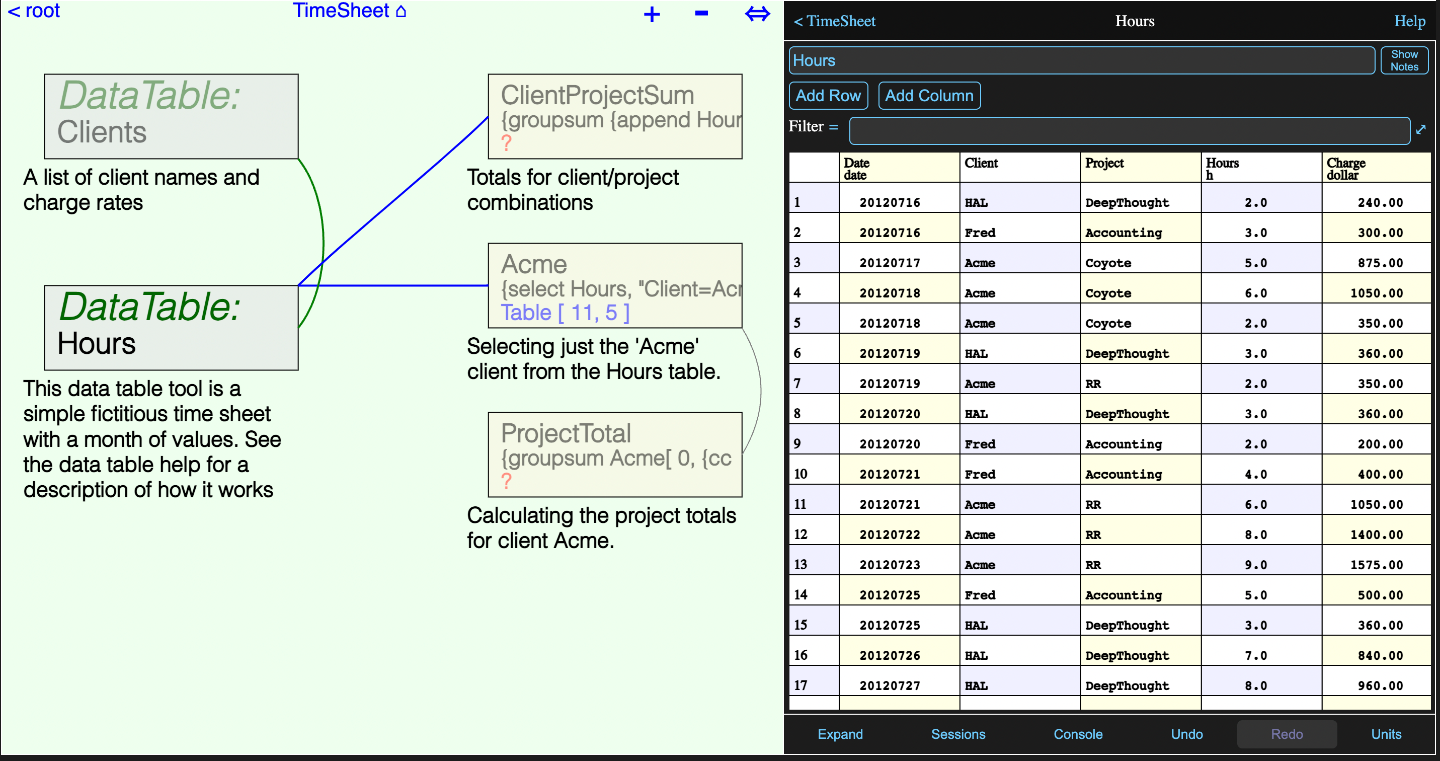Click into the Filter input field

pyautogui.click(x=1129, y=131)
